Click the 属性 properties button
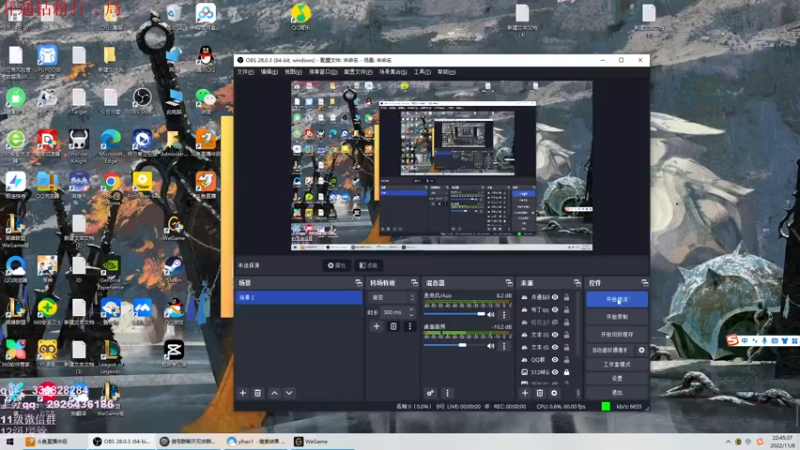This screenshot has width=800, height=450. coord(337,265)
